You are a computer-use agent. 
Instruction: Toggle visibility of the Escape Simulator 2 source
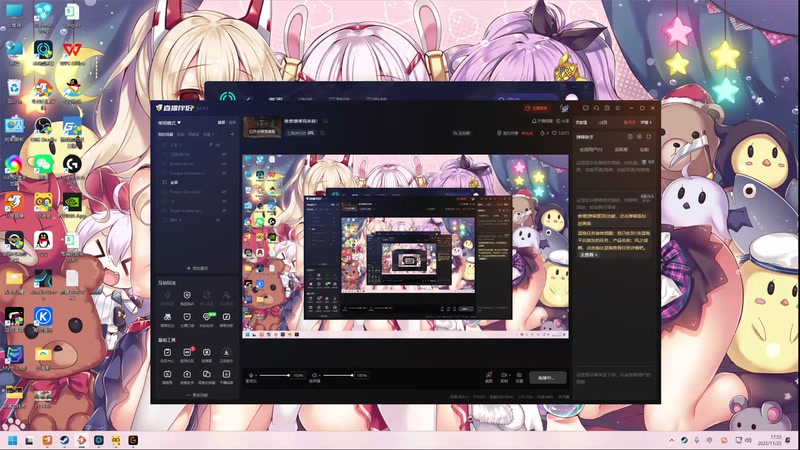224,173
